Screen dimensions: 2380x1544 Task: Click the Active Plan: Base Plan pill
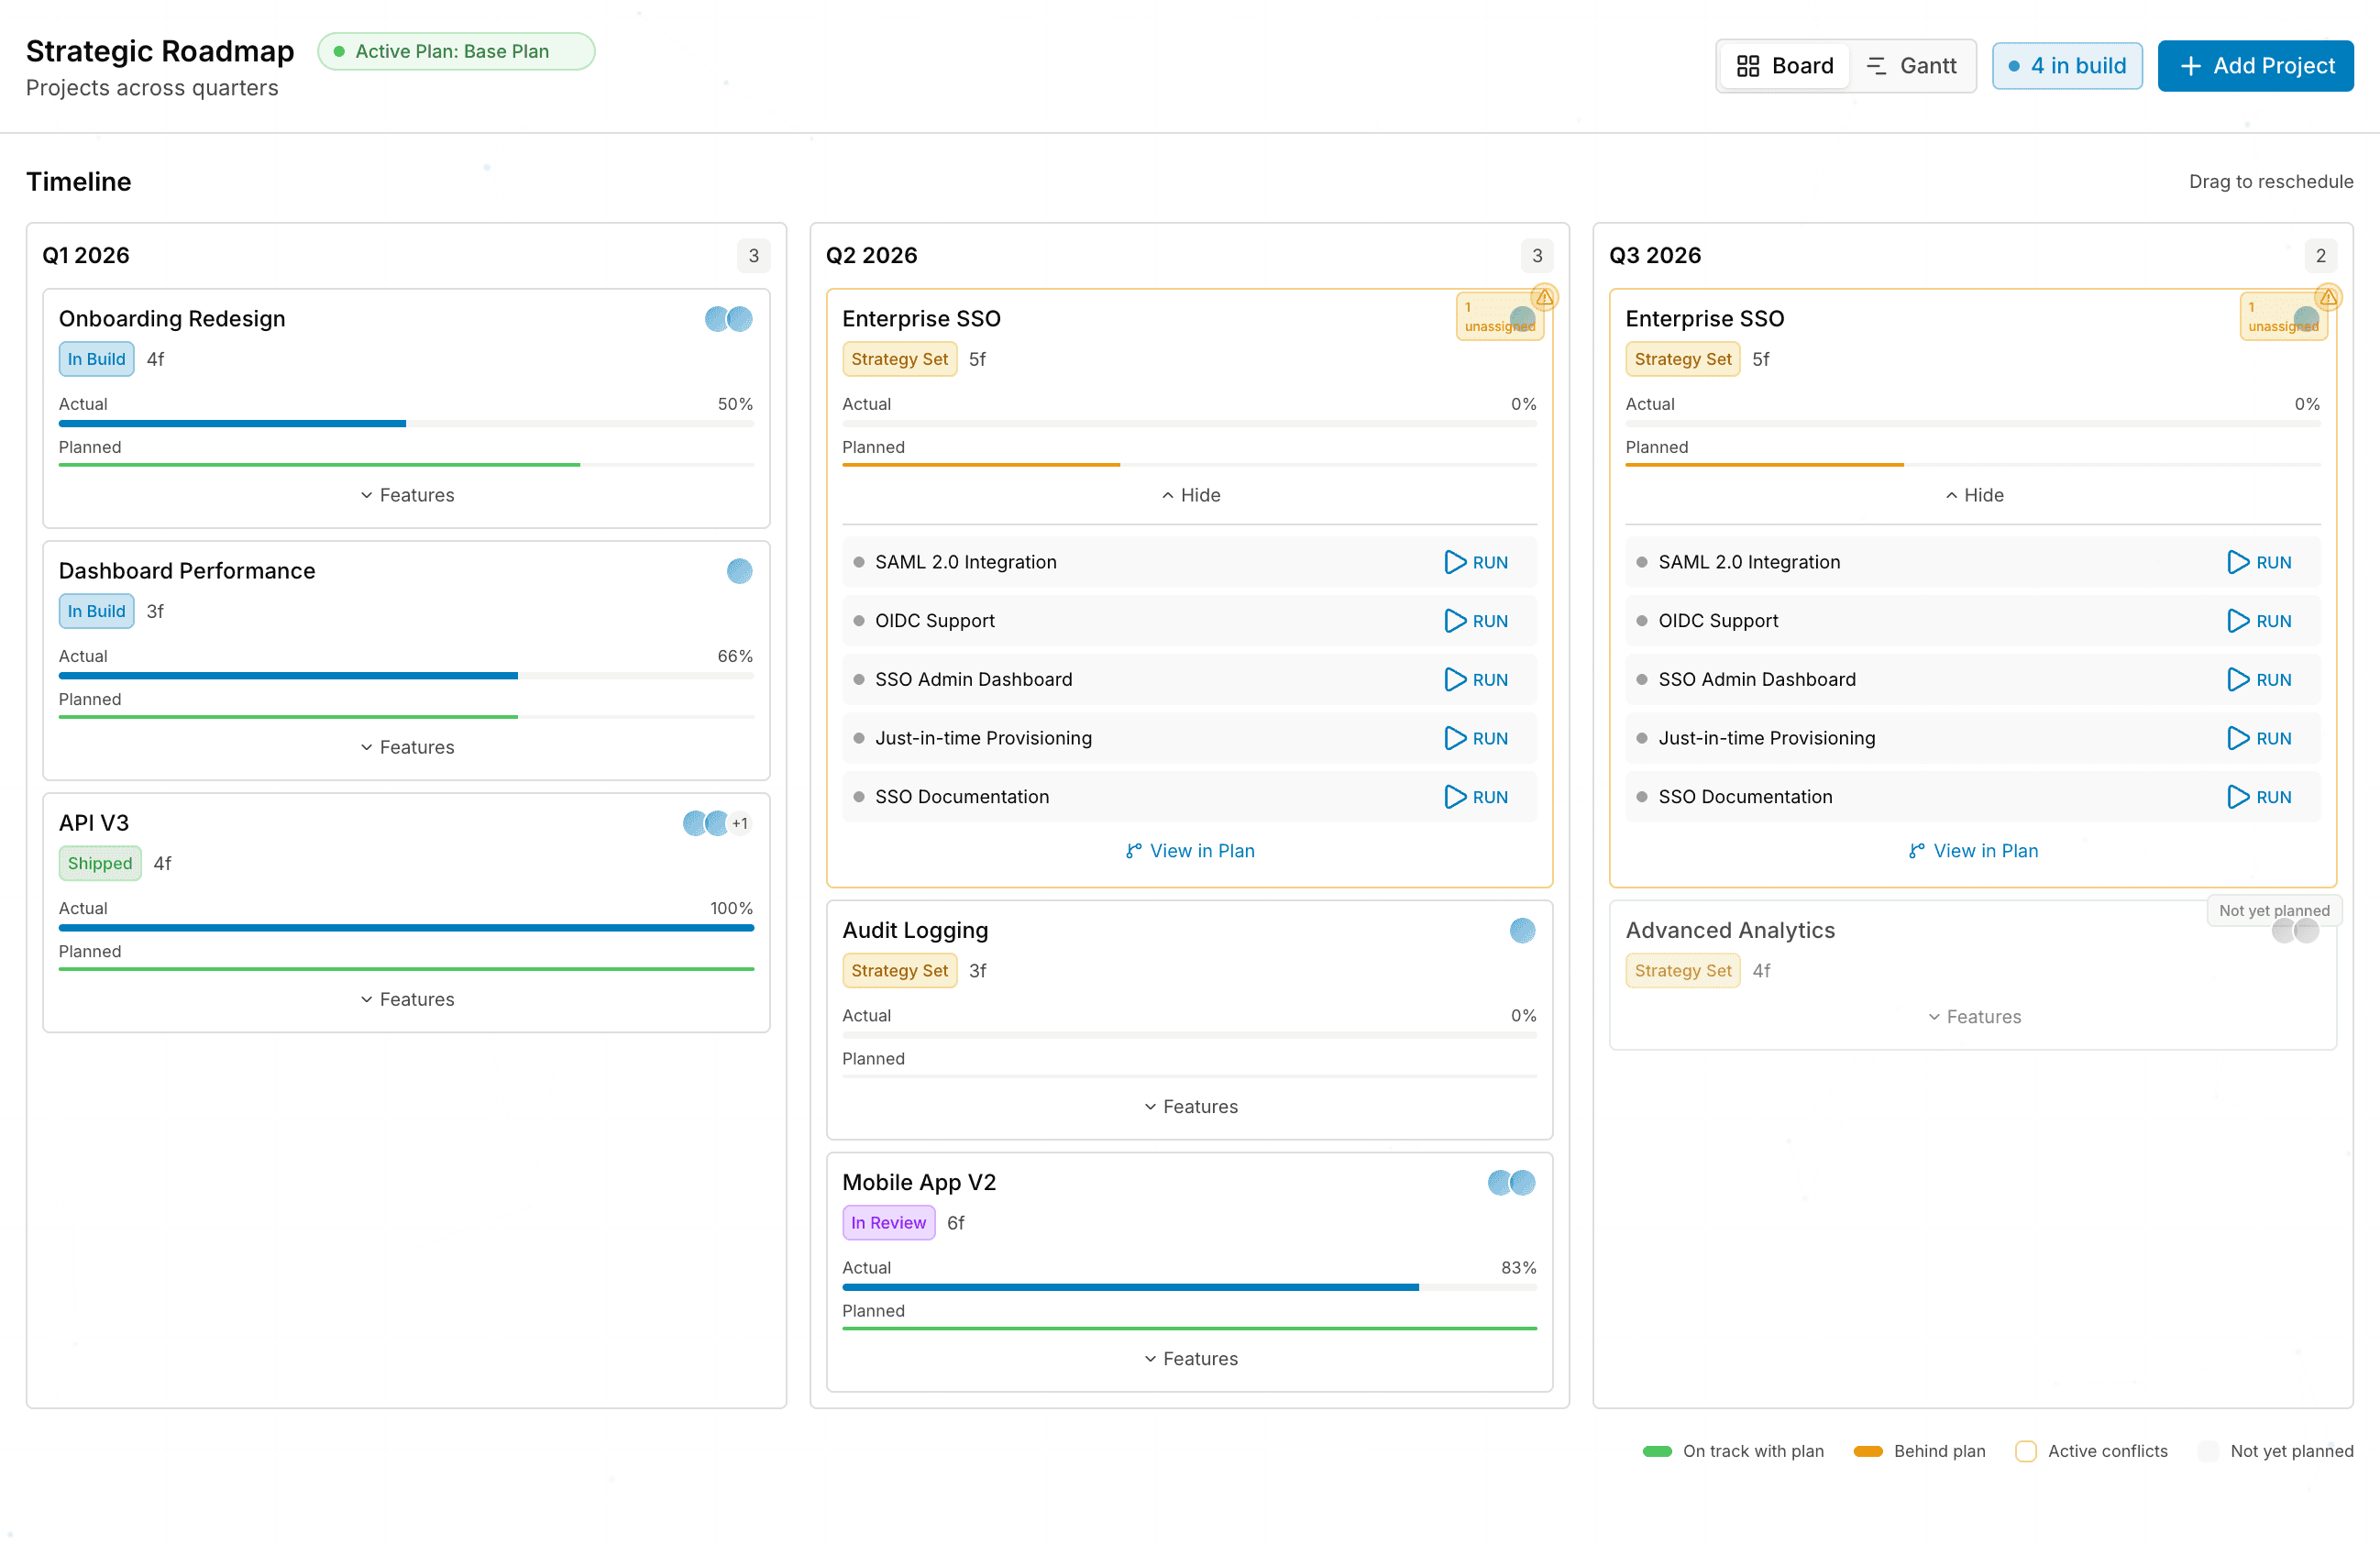(456, 51)
